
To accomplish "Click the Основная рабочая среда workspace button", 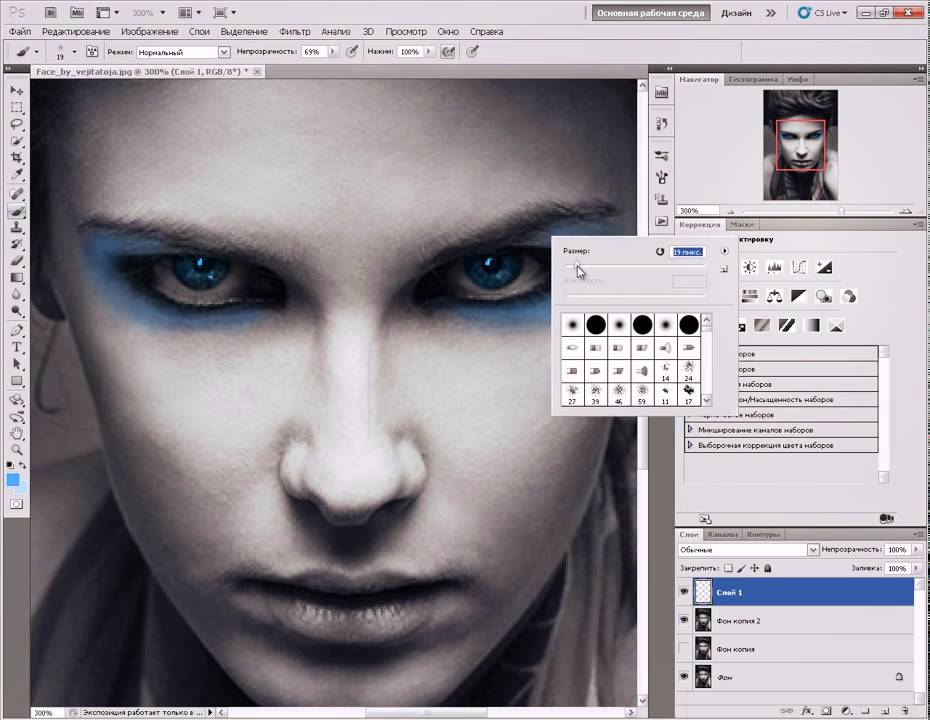I will [x=651, y=12].
